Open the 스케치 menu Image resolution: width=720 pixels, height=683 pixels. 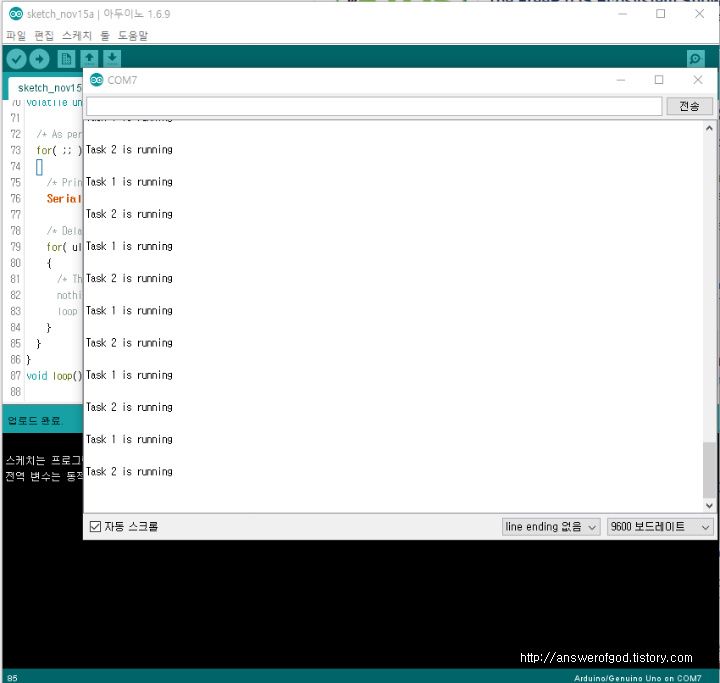click(x=77, y=35)
